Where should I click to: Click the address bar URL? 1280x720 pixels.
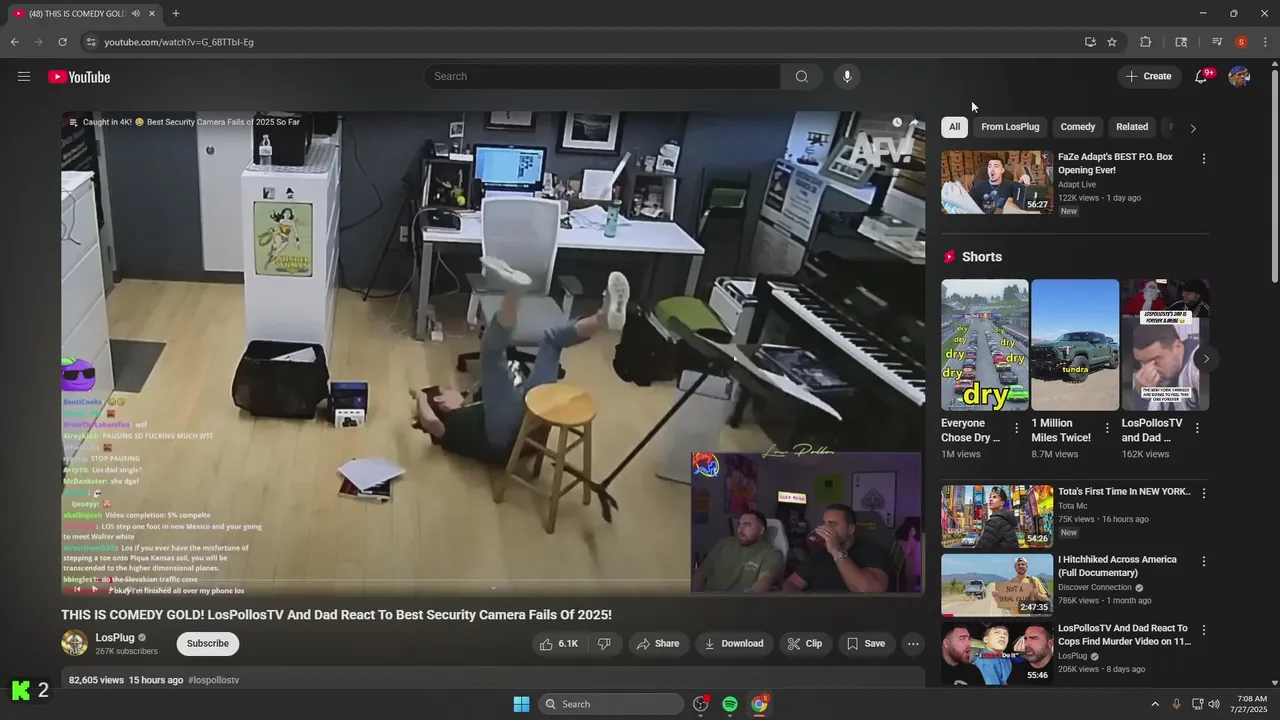coord(179,42)
